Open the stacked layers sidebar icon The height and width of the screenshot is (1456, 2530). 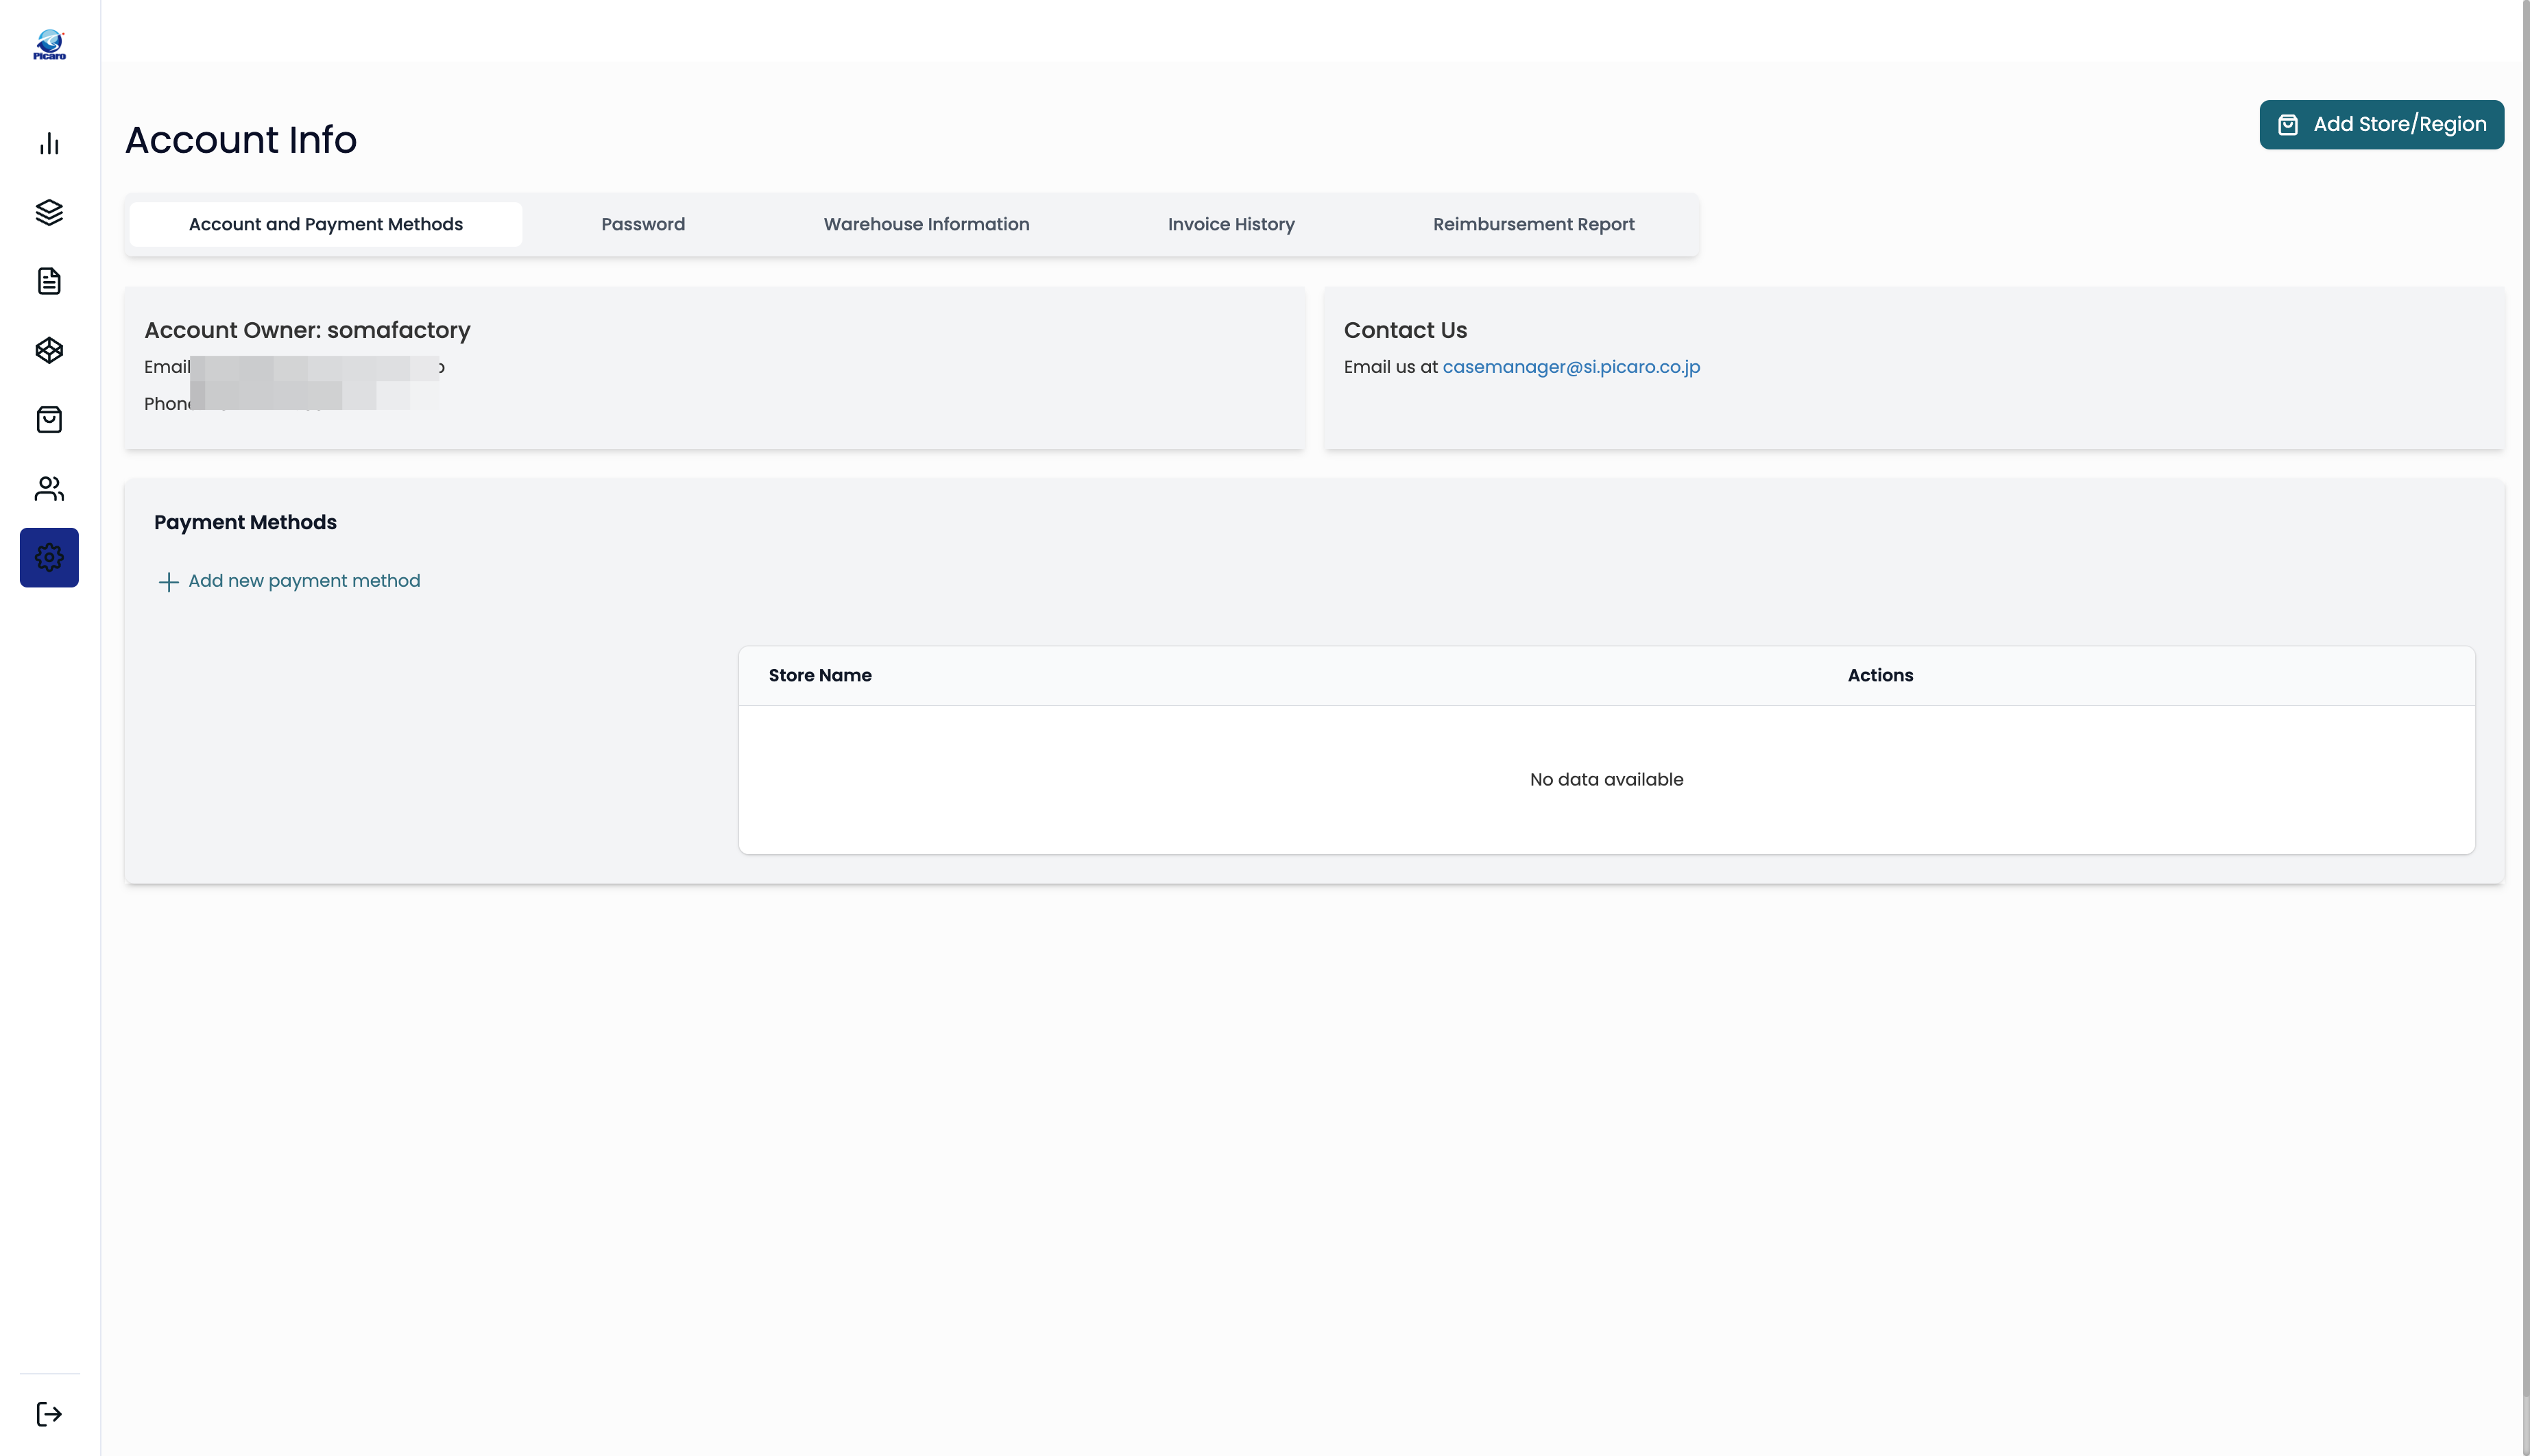click(x=49, y=213)
